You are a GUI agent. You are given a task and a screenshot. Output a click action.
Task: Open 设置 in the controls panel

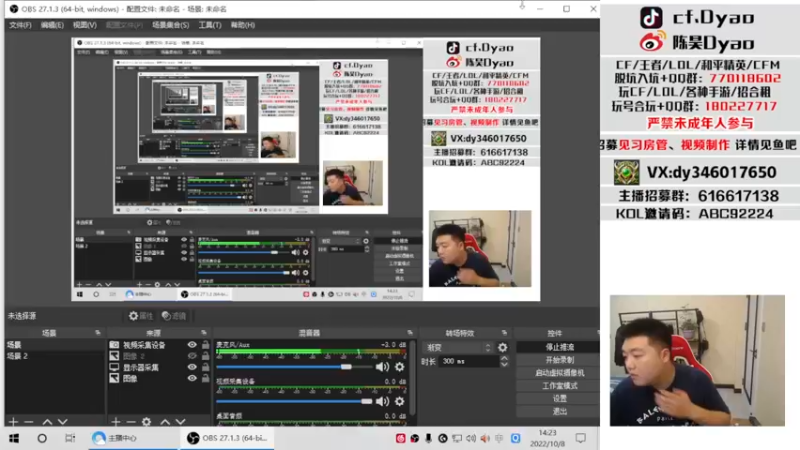[559, 398]
